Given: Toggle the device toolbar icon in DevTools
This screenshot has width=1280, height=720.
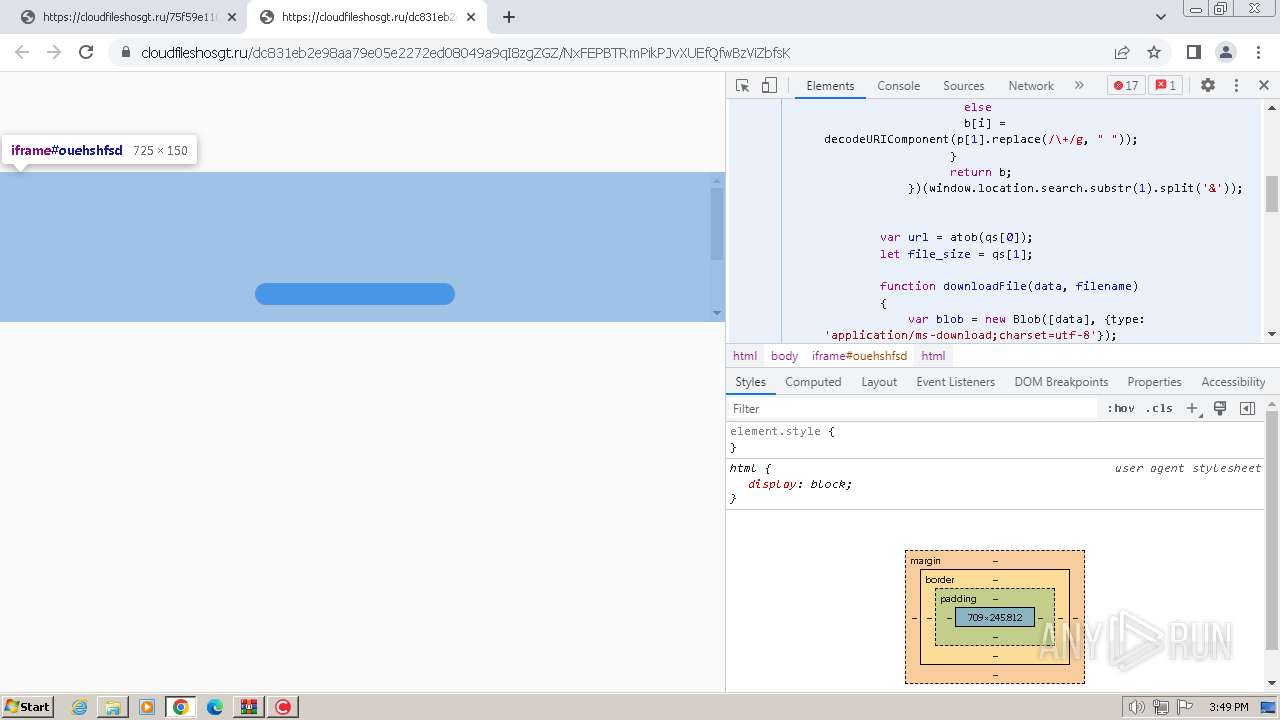Looking at the screenshot, I should pos(769,86).
